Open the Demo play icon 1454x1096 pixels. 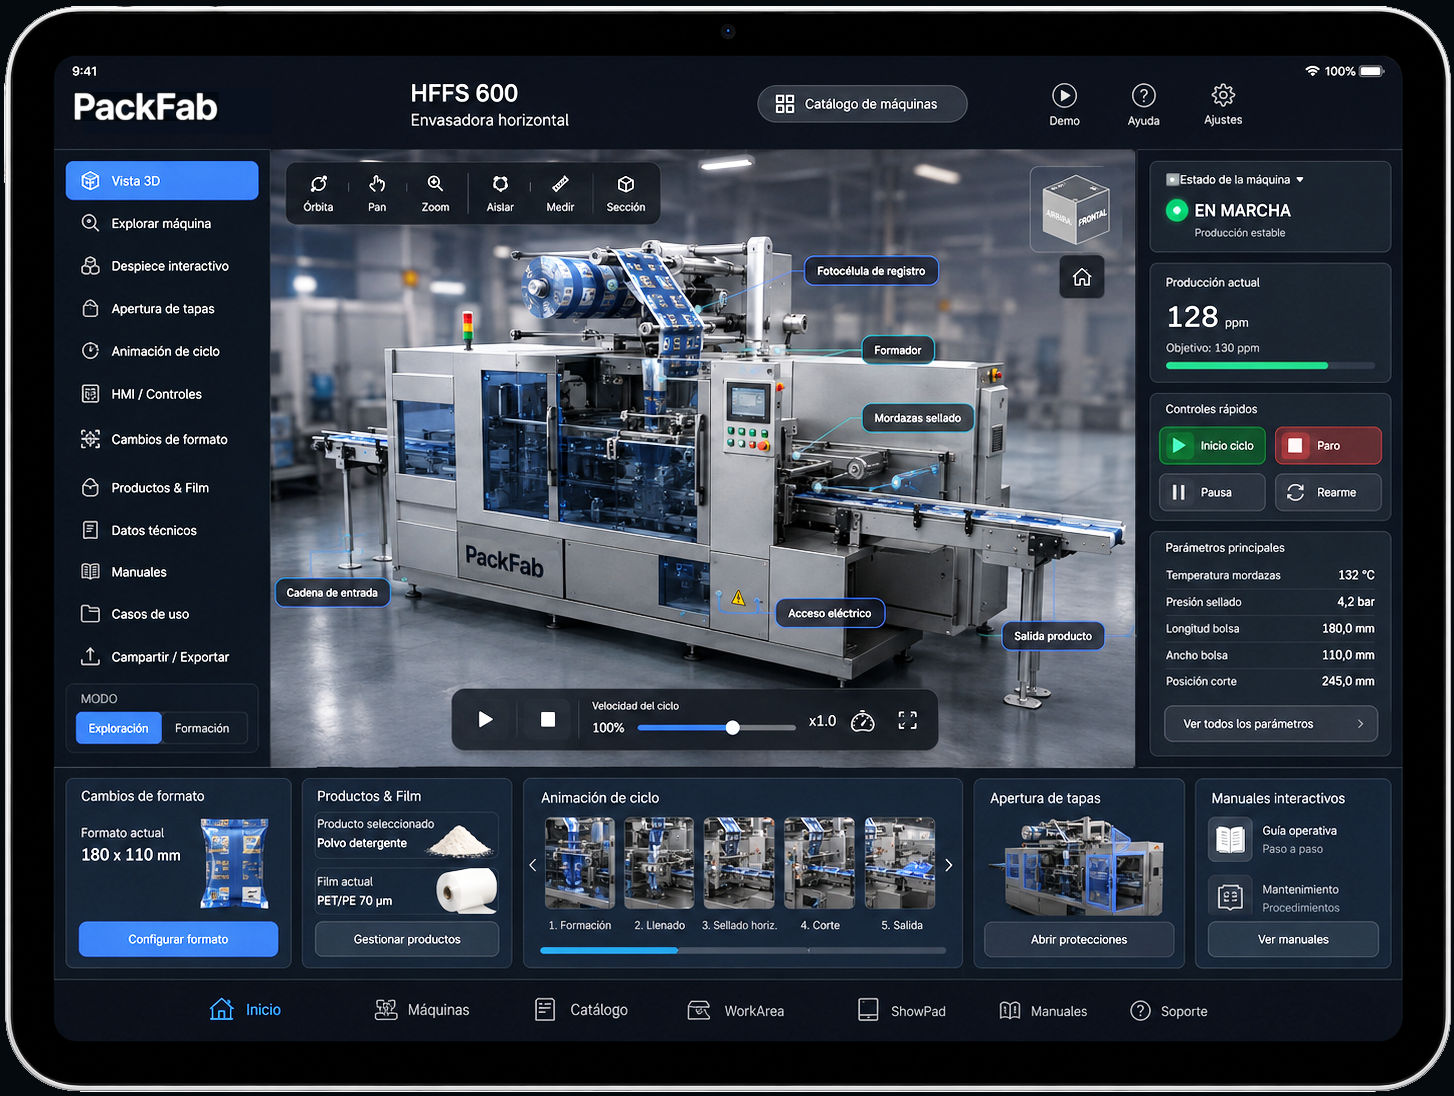[x=1064, y=105]
